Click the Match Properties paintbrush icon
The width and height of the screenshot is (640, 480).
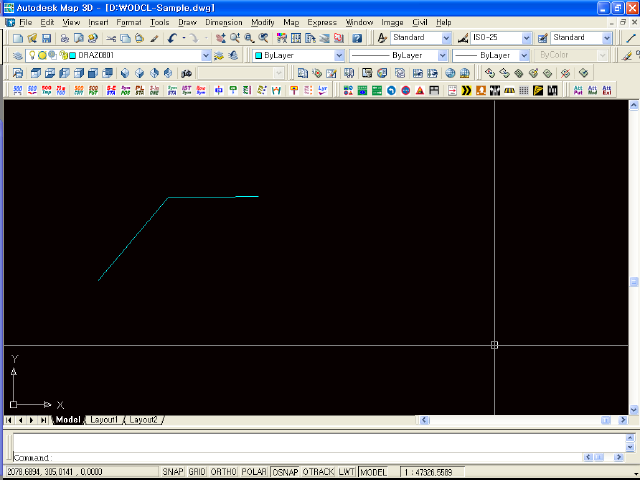click(154, 38)
